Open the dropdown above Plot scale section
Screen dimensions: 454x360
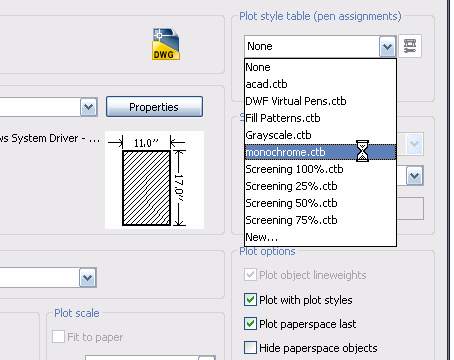[88, 277]
